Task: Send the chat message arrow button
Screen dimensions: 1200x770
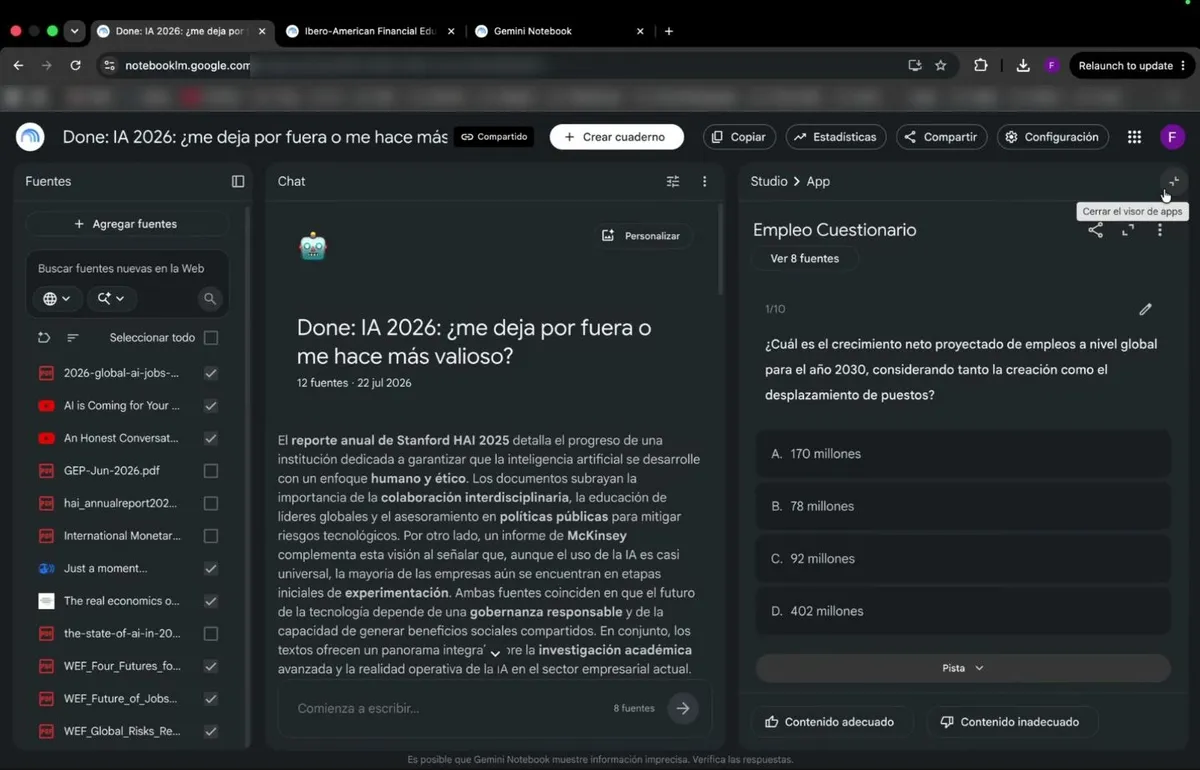Action: (683, 708)
